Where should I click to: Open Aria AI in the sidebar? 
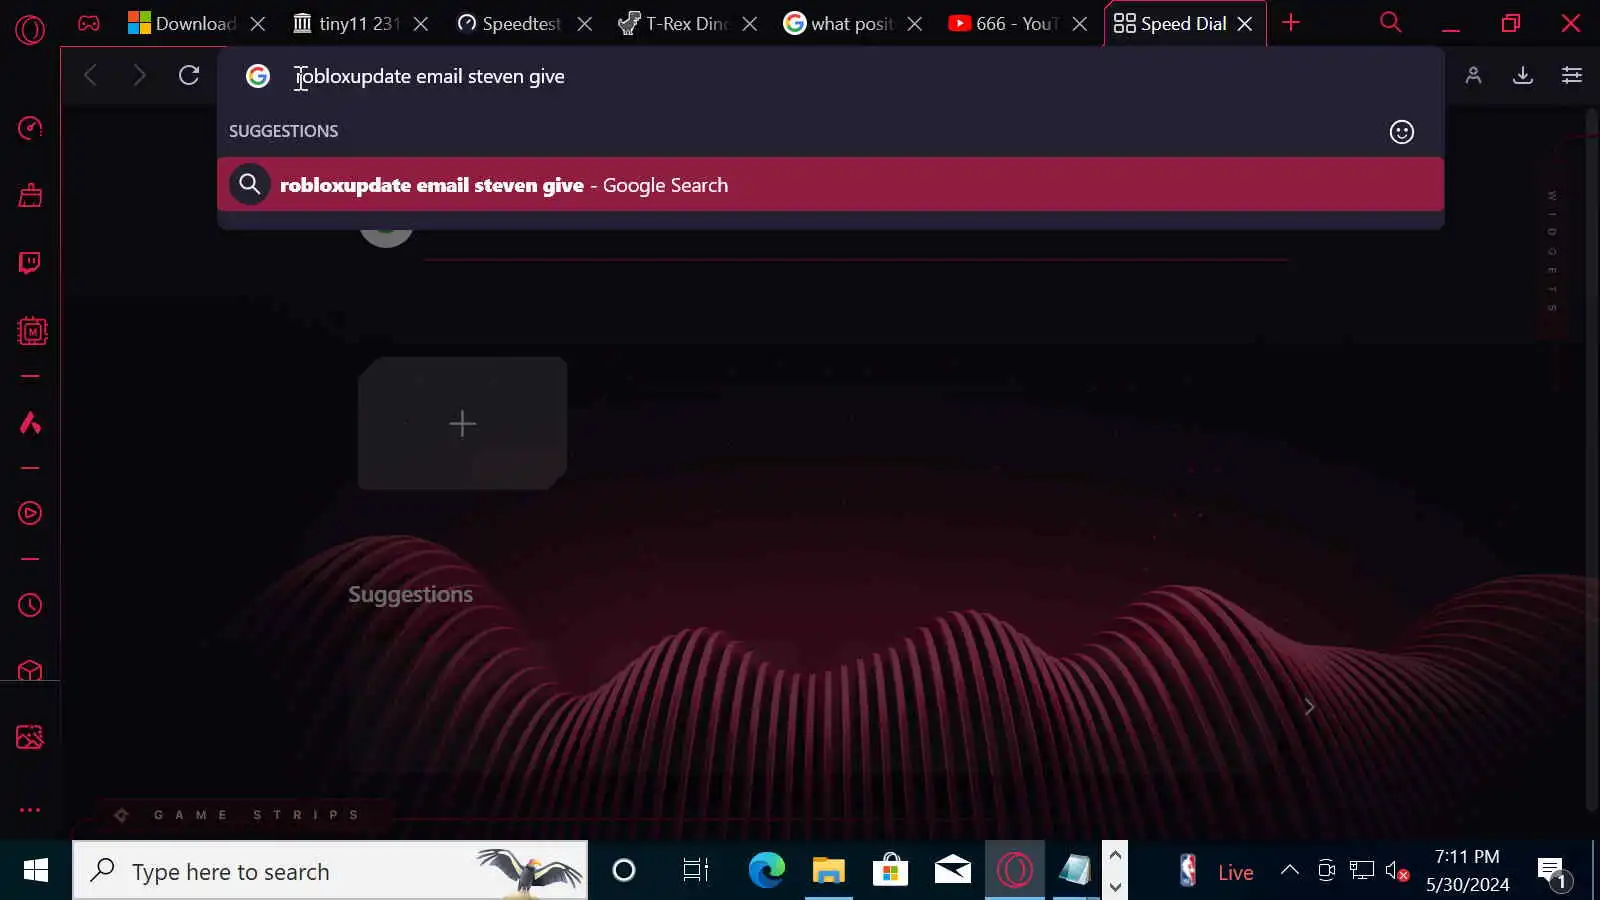coord(30,423)
